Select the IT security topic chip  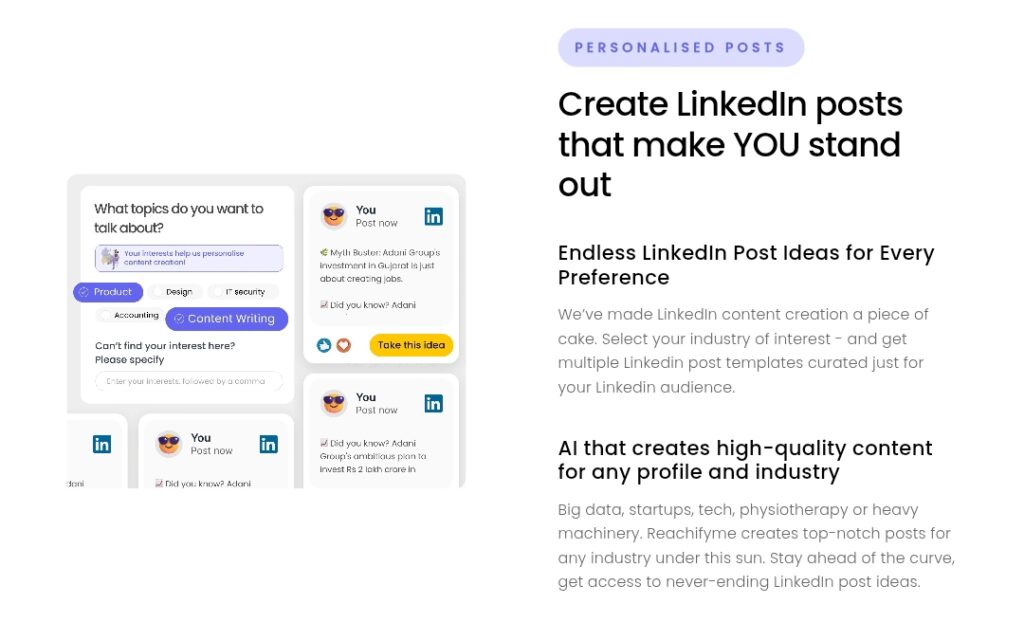click(x=245, y=292)
